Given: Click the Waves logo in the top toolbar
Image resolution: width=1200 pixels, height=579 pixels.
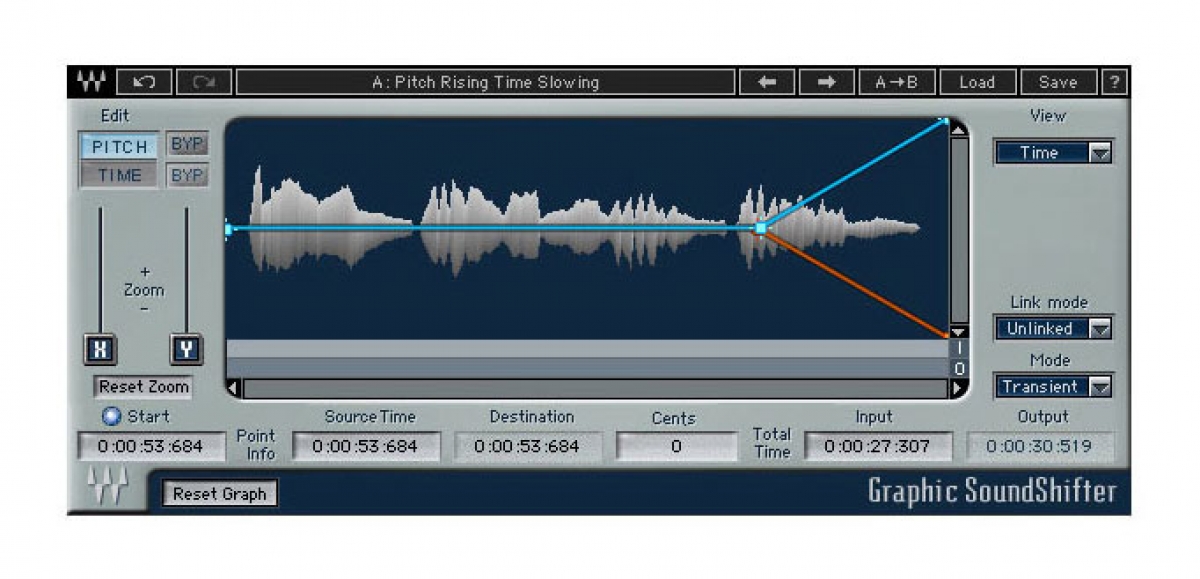Looking at the screenshot, I should coord(91,82).
